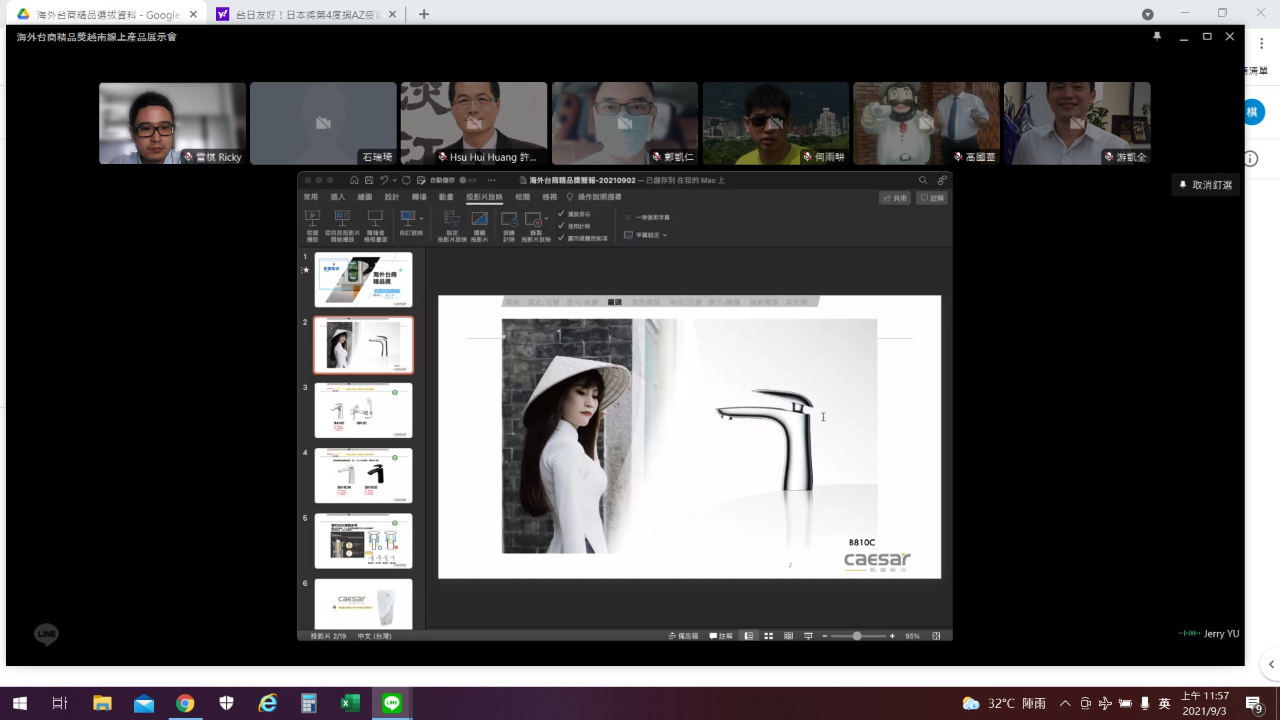Viewport: 1280px width, 720px height.
Task: Click the hide slide icon
Action: pos(479,219)
